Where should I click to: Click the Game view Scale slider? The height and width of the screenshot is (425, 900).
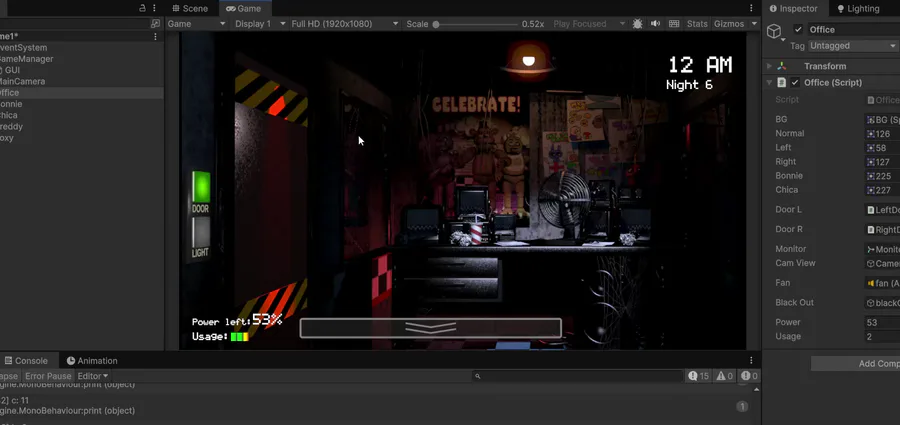click(476, 24)
